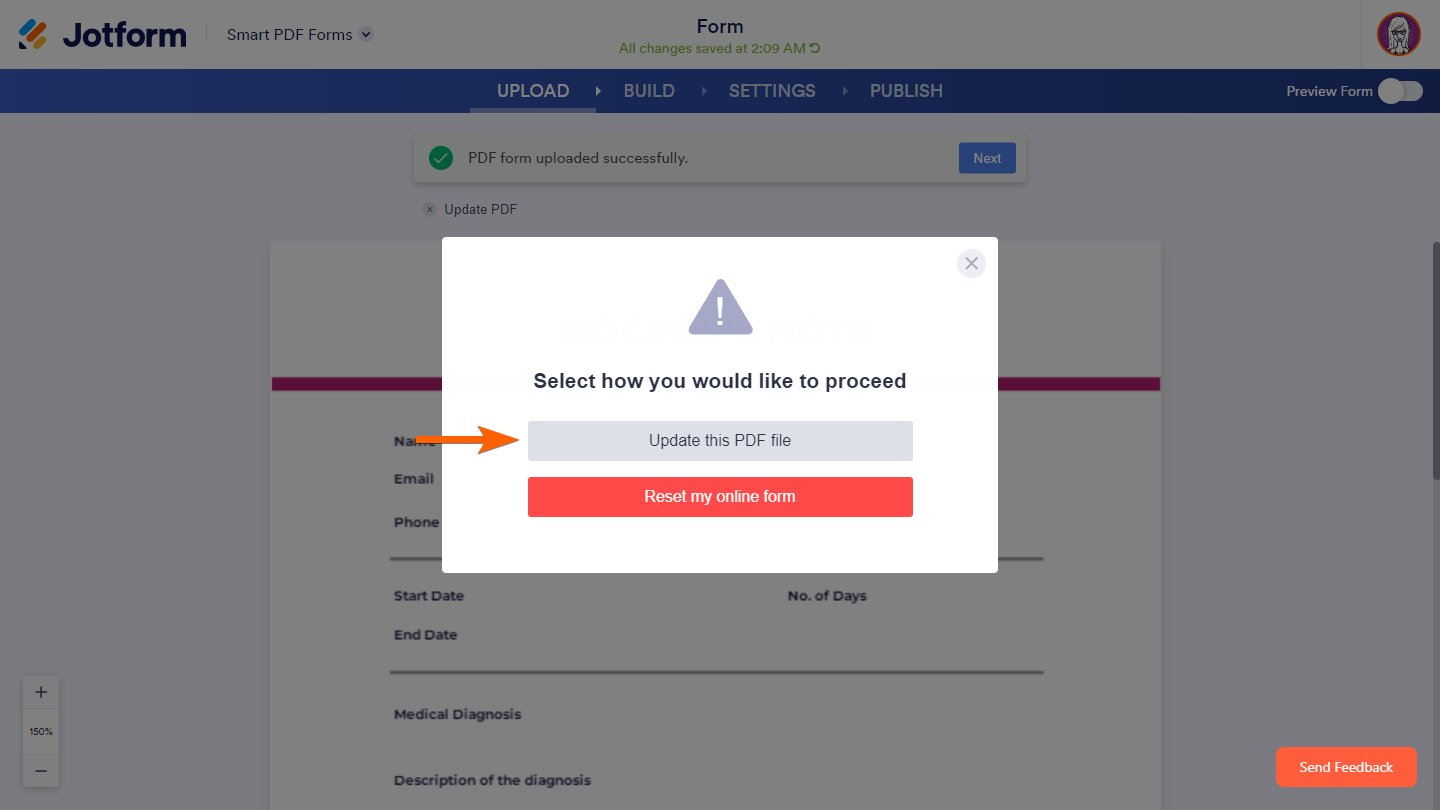Image resolution: width=1440 pixels, height=810 pixels.
Task: Toggle the Preview Form switch
Action: 1399,91
